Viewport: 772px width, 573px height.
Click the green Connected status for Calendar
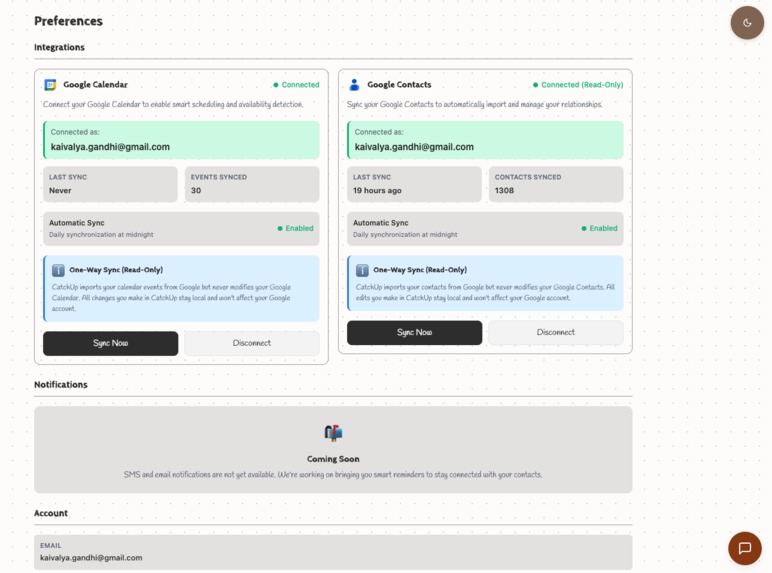pyautogui.click(x=296, y=85)
